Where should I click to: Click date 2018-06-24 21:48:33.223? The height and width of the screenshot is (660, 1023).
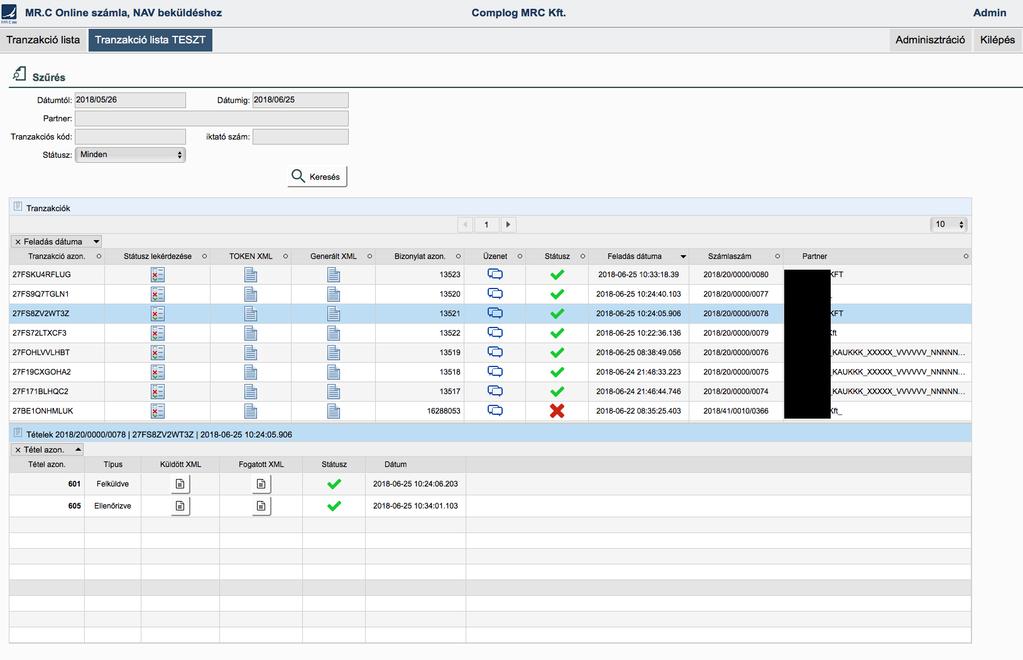[638, 372]
